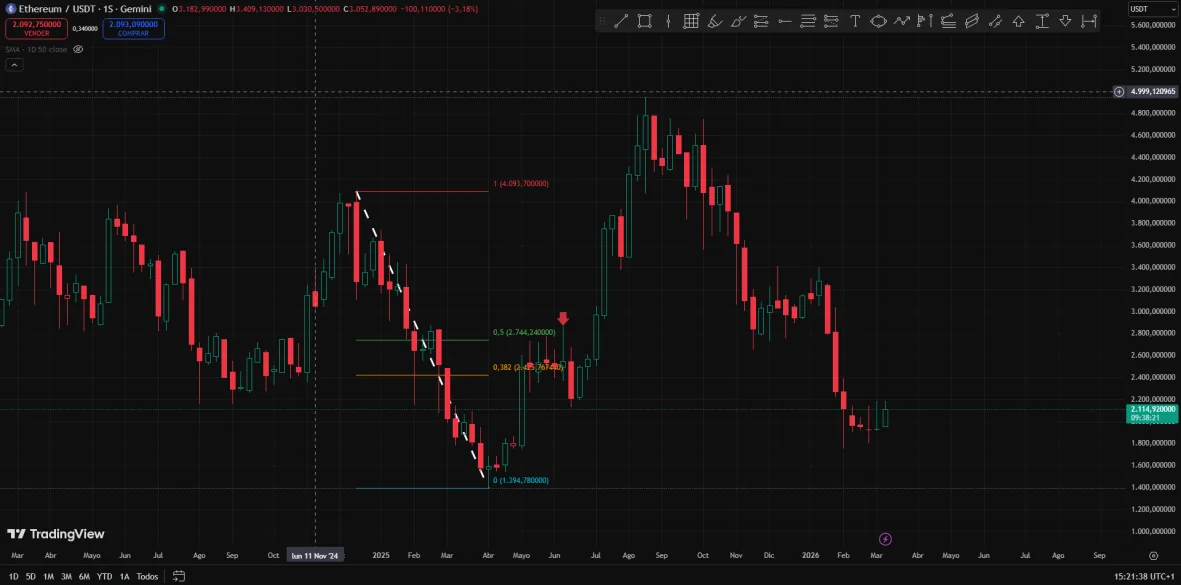Select the date range measure tool
This screenshot has height=585, width=1181.
[x=1088, y=21]
